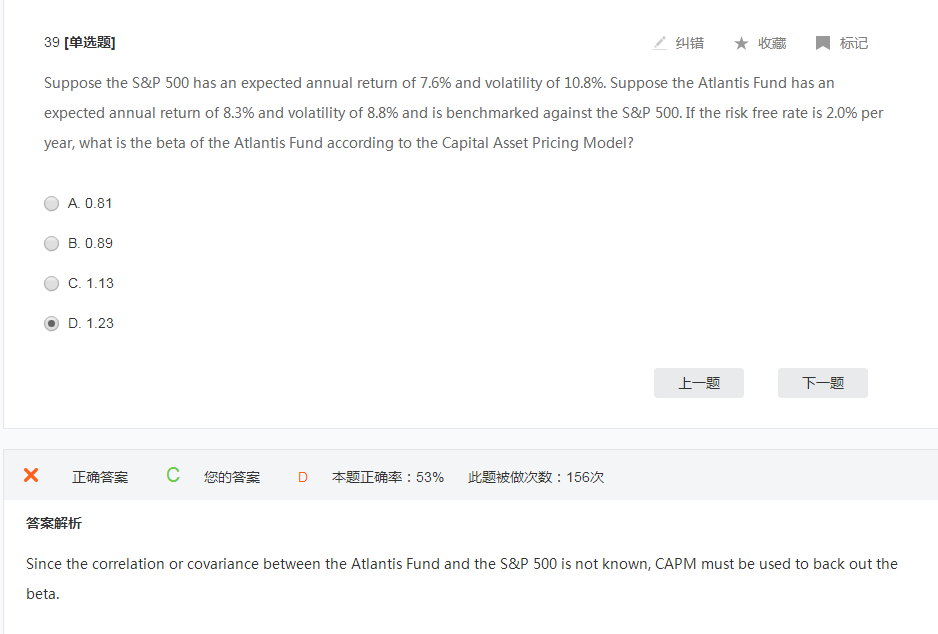Viewport: 938px width, 634px height.
Task: Click the orange your-answer letter D
Action: 302,477
